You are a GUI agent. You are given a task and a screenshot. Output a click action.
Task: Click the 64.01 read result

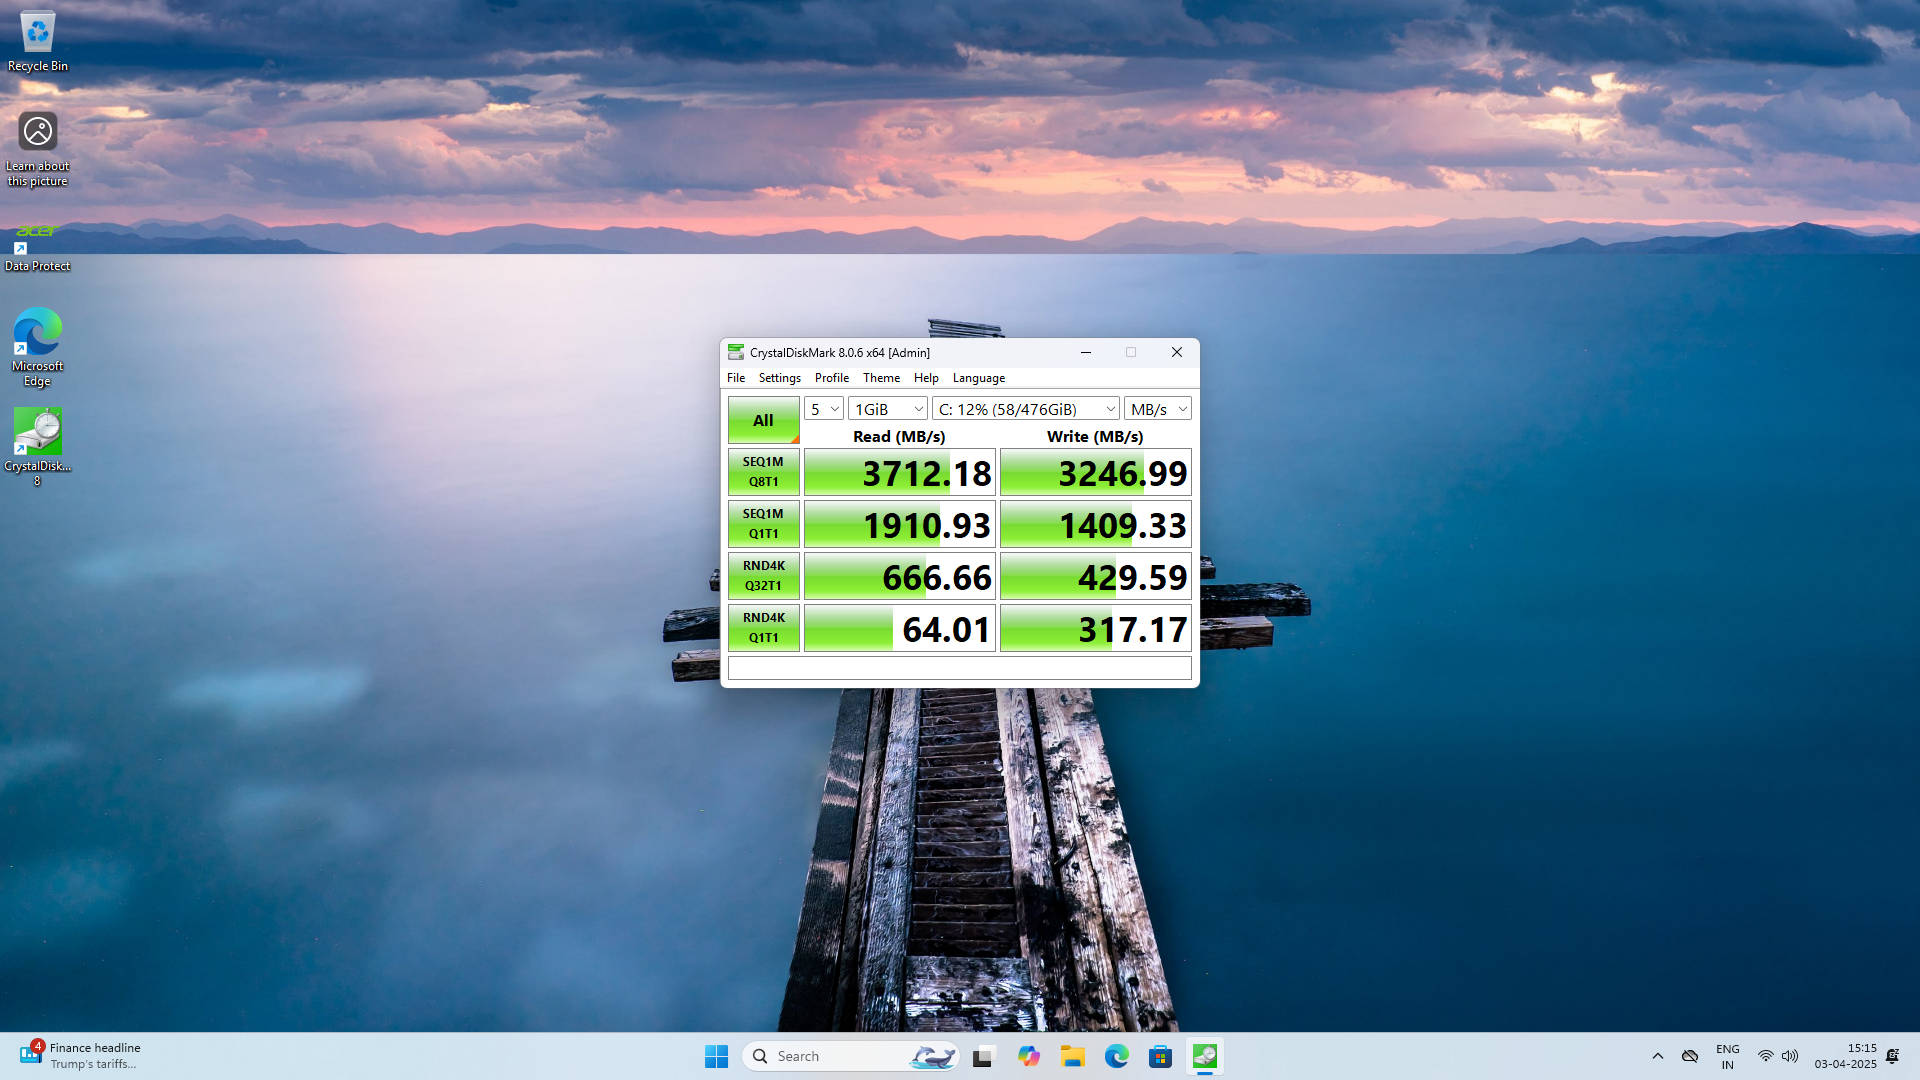pos(900,628)
